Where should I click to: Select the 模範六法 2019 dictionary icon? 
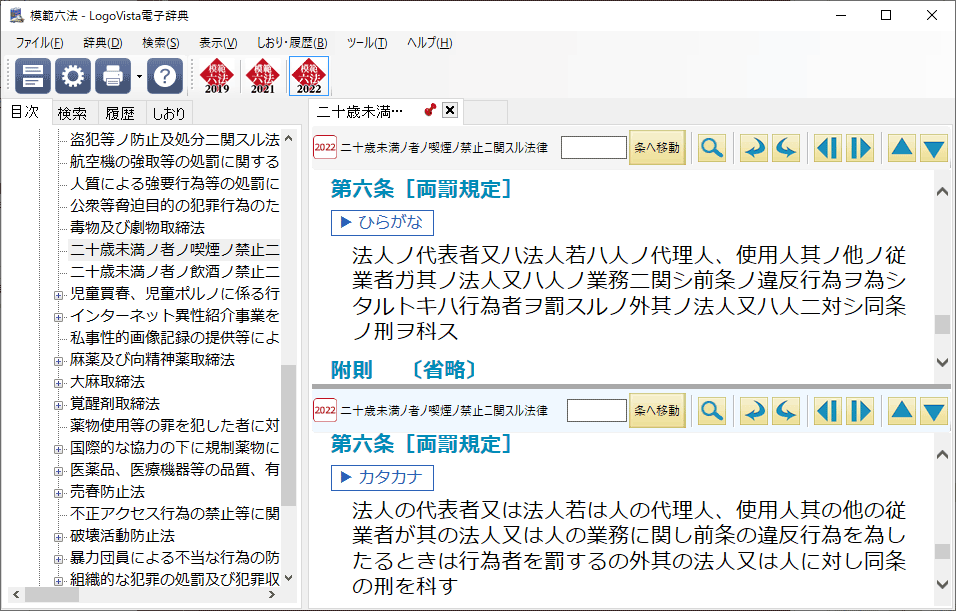(217, 76)
